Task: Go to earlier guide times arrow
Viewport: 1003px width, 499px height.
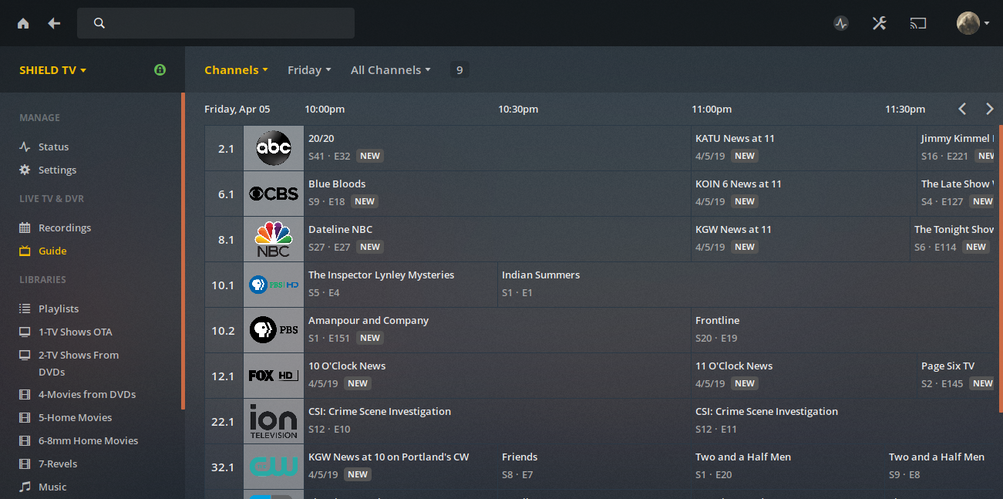Action: tap(962, 109)
